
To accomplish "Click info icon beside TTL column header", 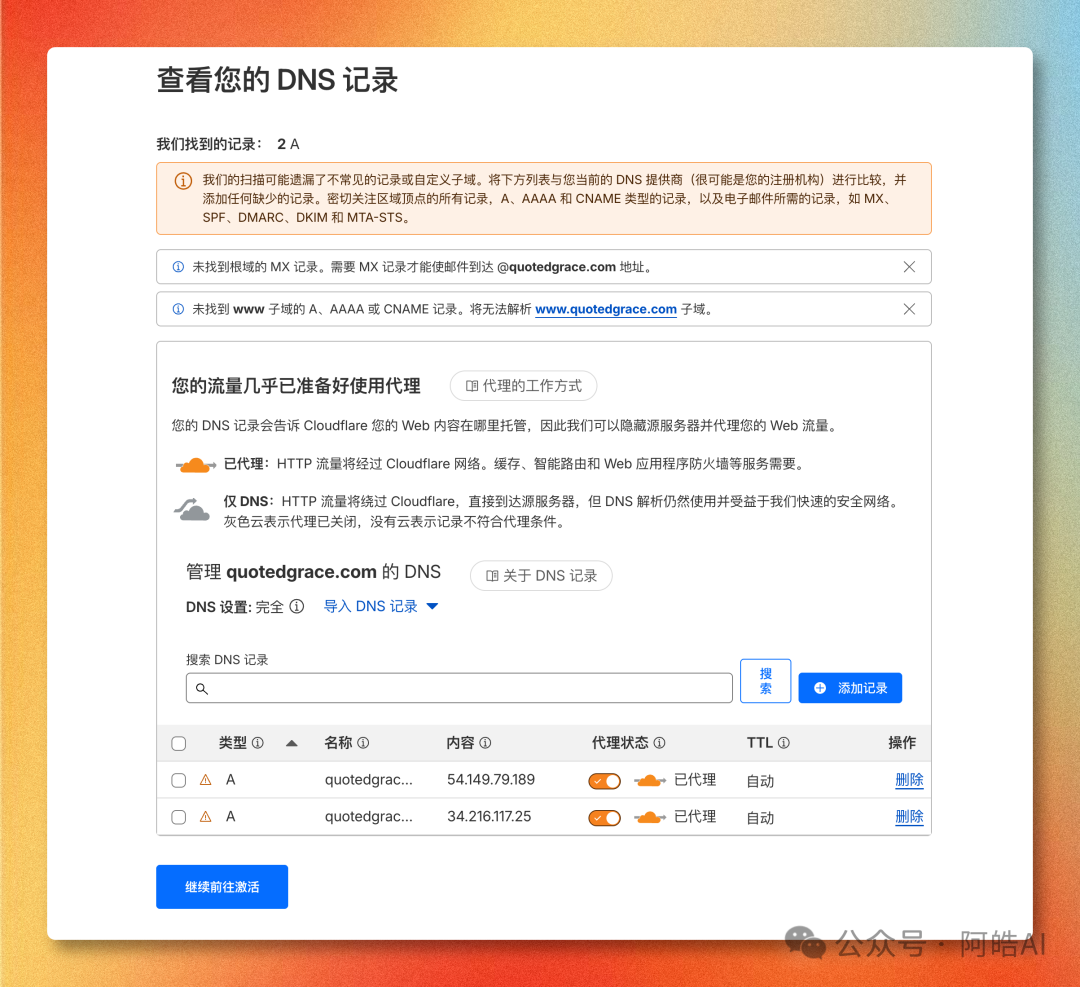I will point(784,742).
